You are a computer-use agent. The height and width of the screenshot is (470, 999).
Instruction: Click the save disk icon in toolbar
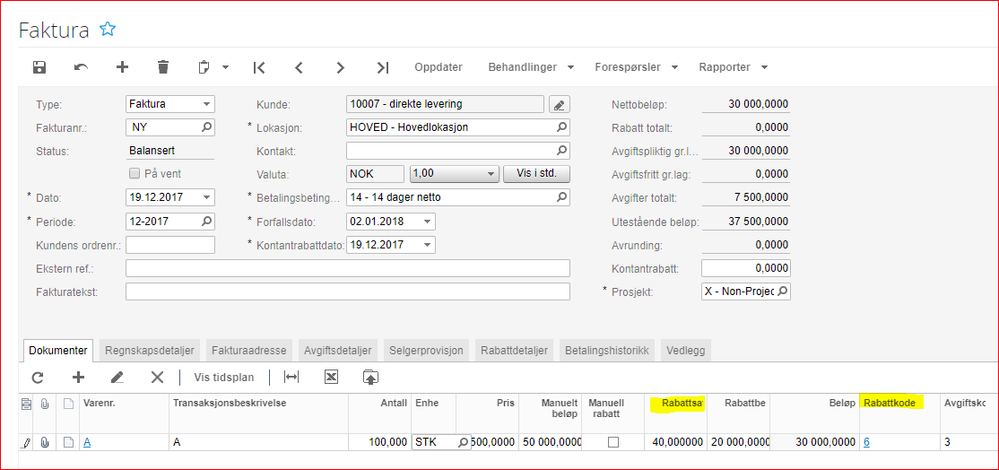click(x=40, y=67)
